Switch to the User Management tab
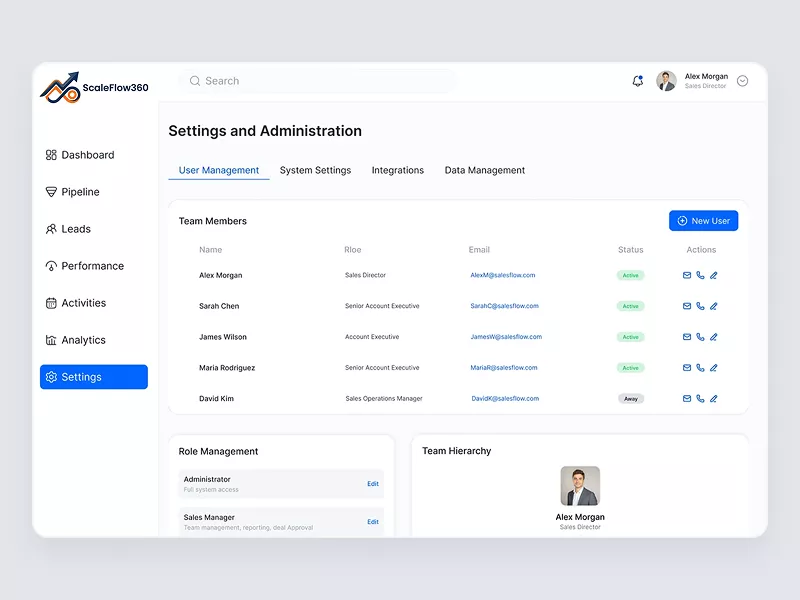The image size is (800, 600). [218, 170]
